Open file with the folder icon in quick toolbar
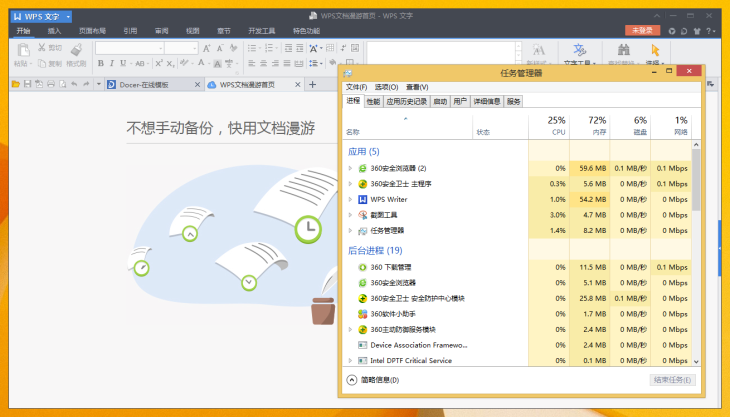Image resolution: width=730 pixels, height=417 pixels. click(16, 84)
